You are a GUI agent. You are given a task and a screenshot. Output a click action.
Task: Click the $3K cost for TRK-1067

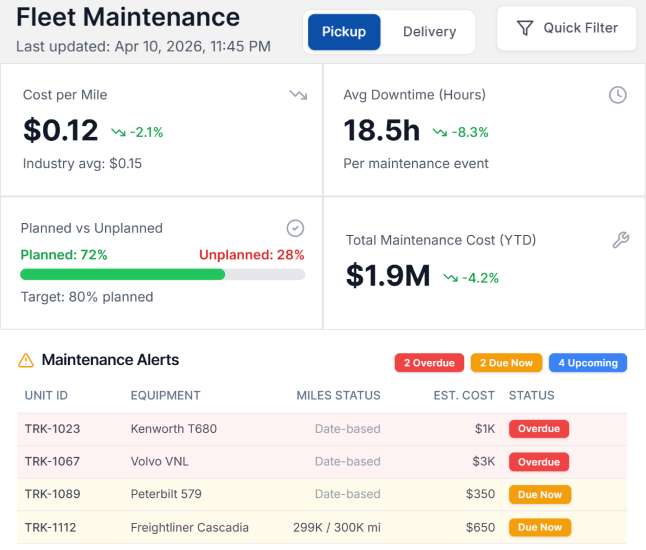[484, 461]
